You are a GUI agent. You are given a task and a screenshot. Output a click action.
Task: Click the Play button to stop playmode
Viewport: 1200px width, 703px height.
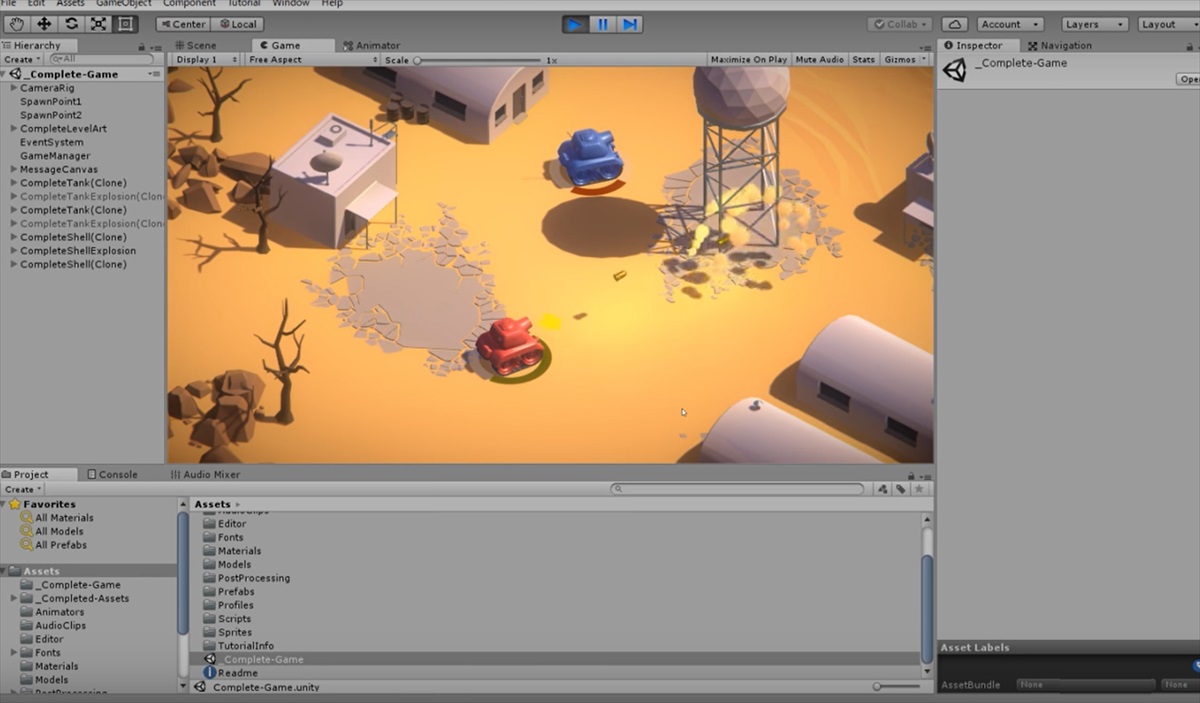[x=575, y=24]
